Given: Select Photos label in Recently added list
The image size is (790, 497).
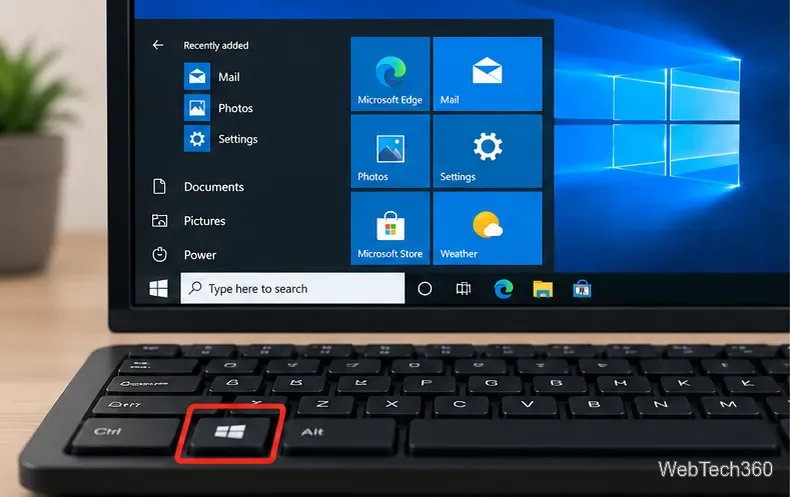Looking at the screenshot, I should (235, 108).
